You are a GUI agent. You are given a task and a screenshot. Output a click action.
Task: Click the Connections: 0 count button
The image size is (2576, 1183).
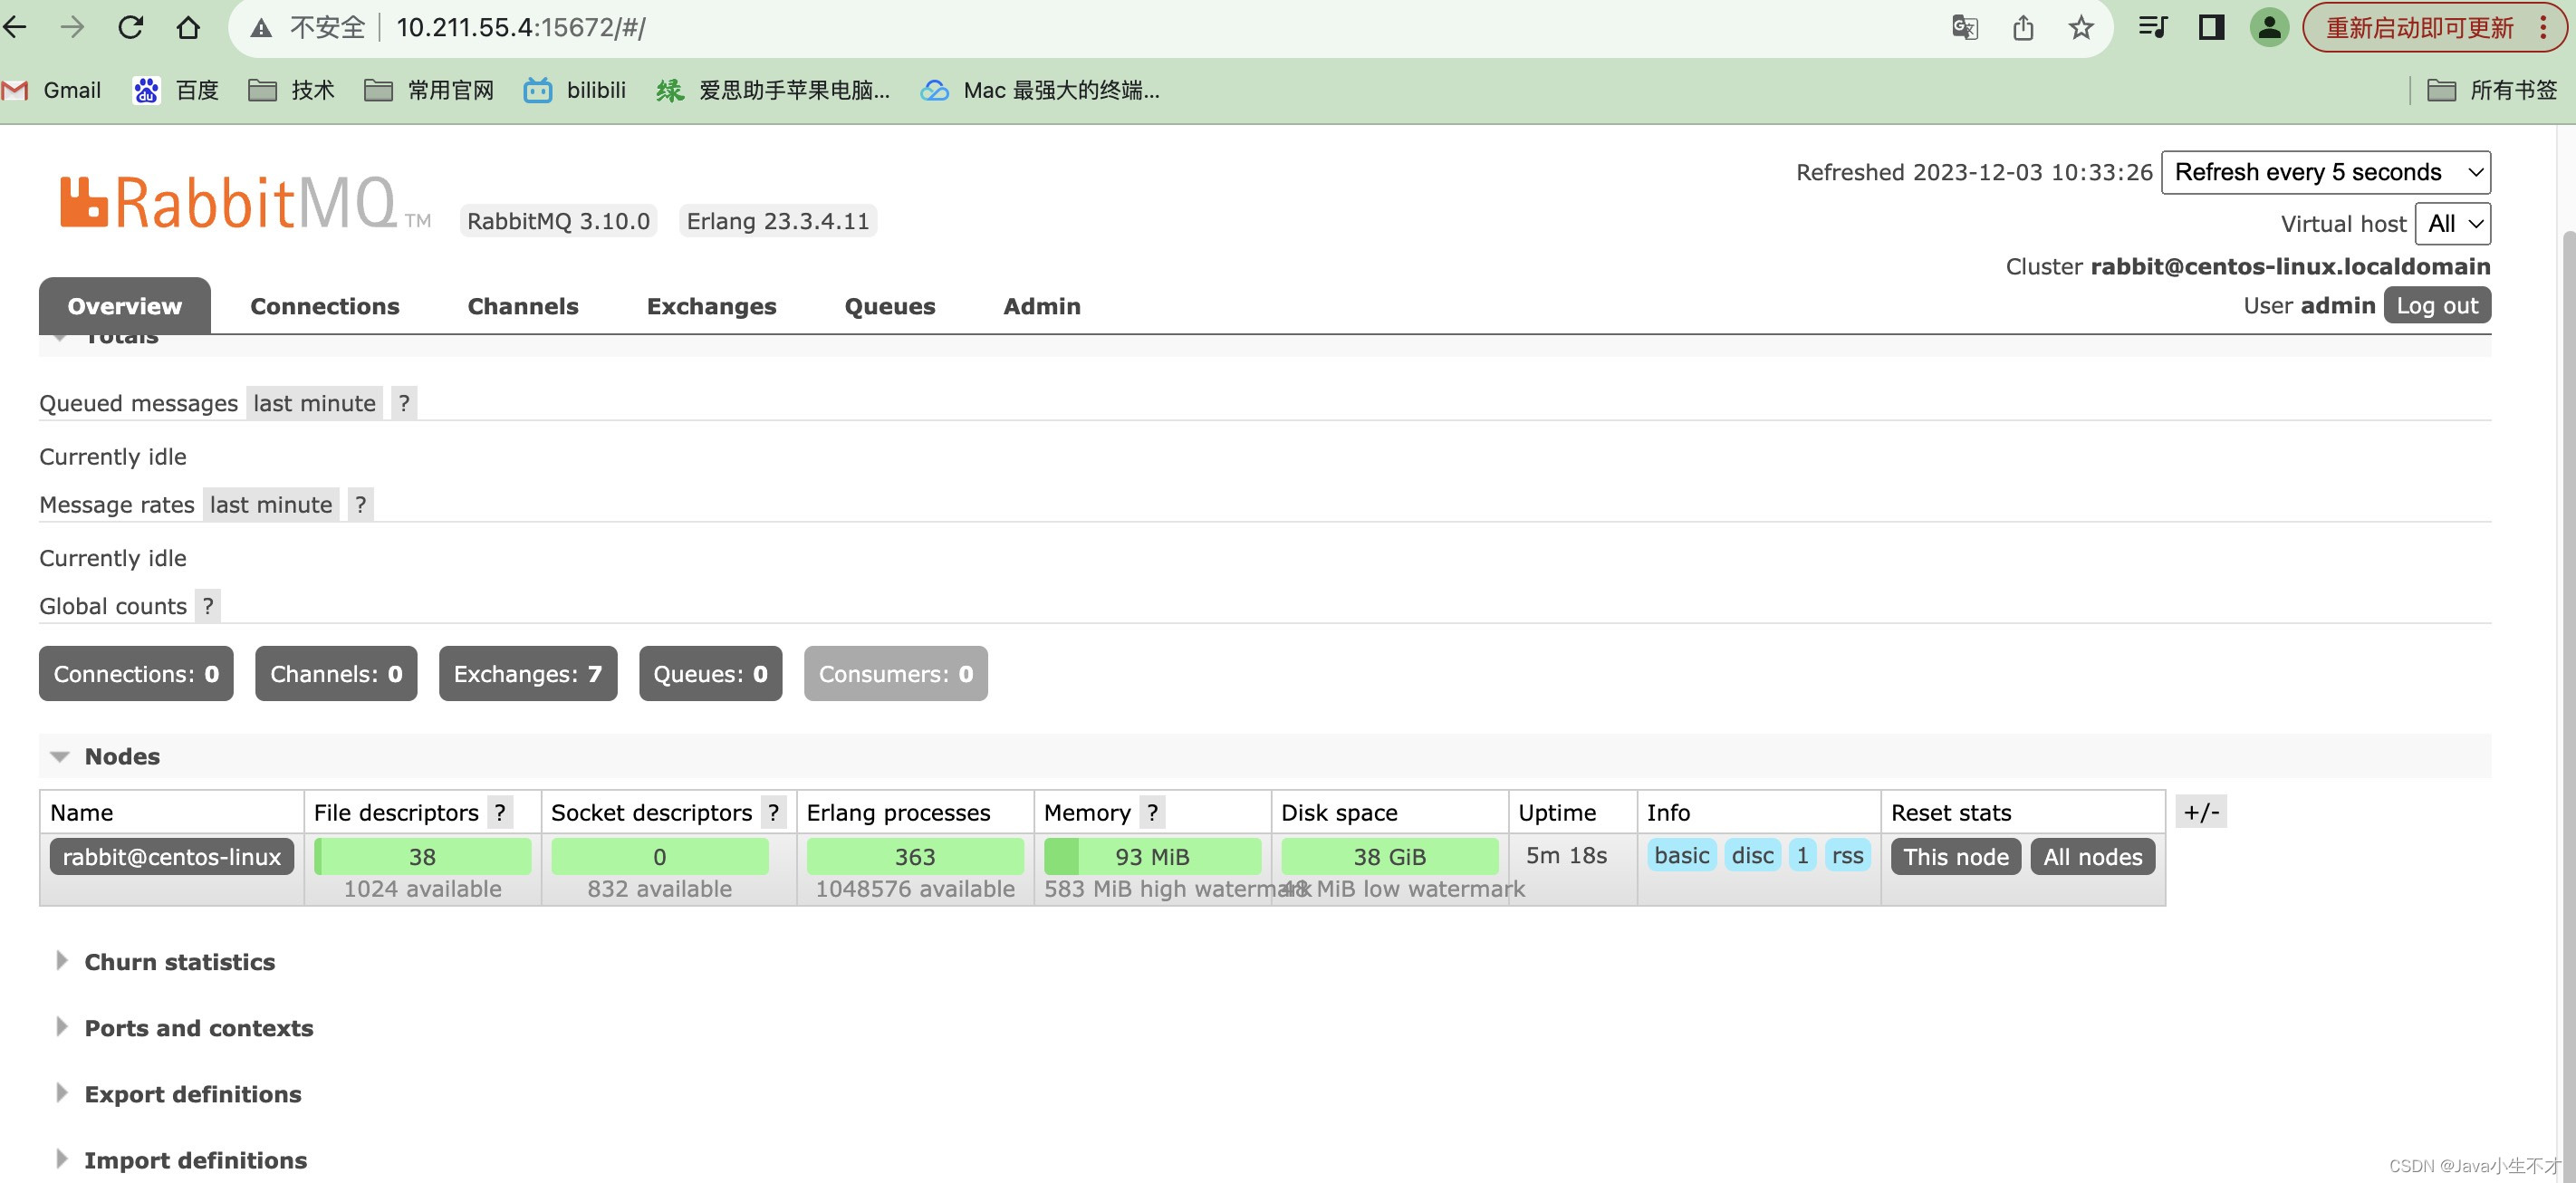click(x=136, y=673)
